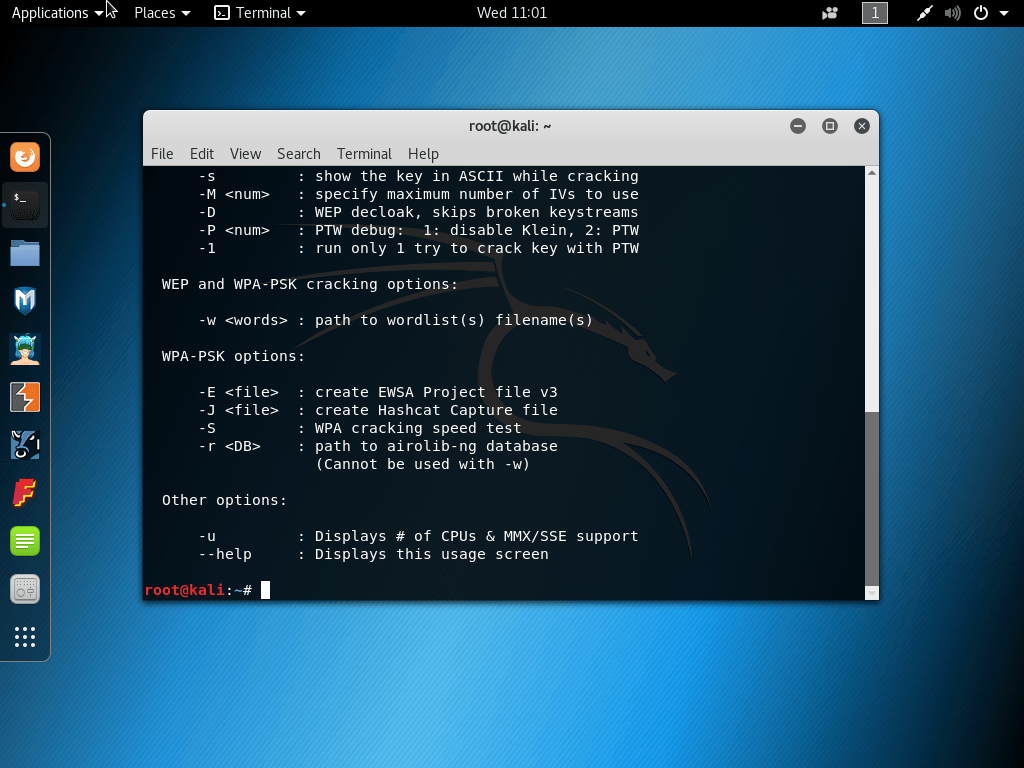Open the Files folder in dock

coord(25,253)
